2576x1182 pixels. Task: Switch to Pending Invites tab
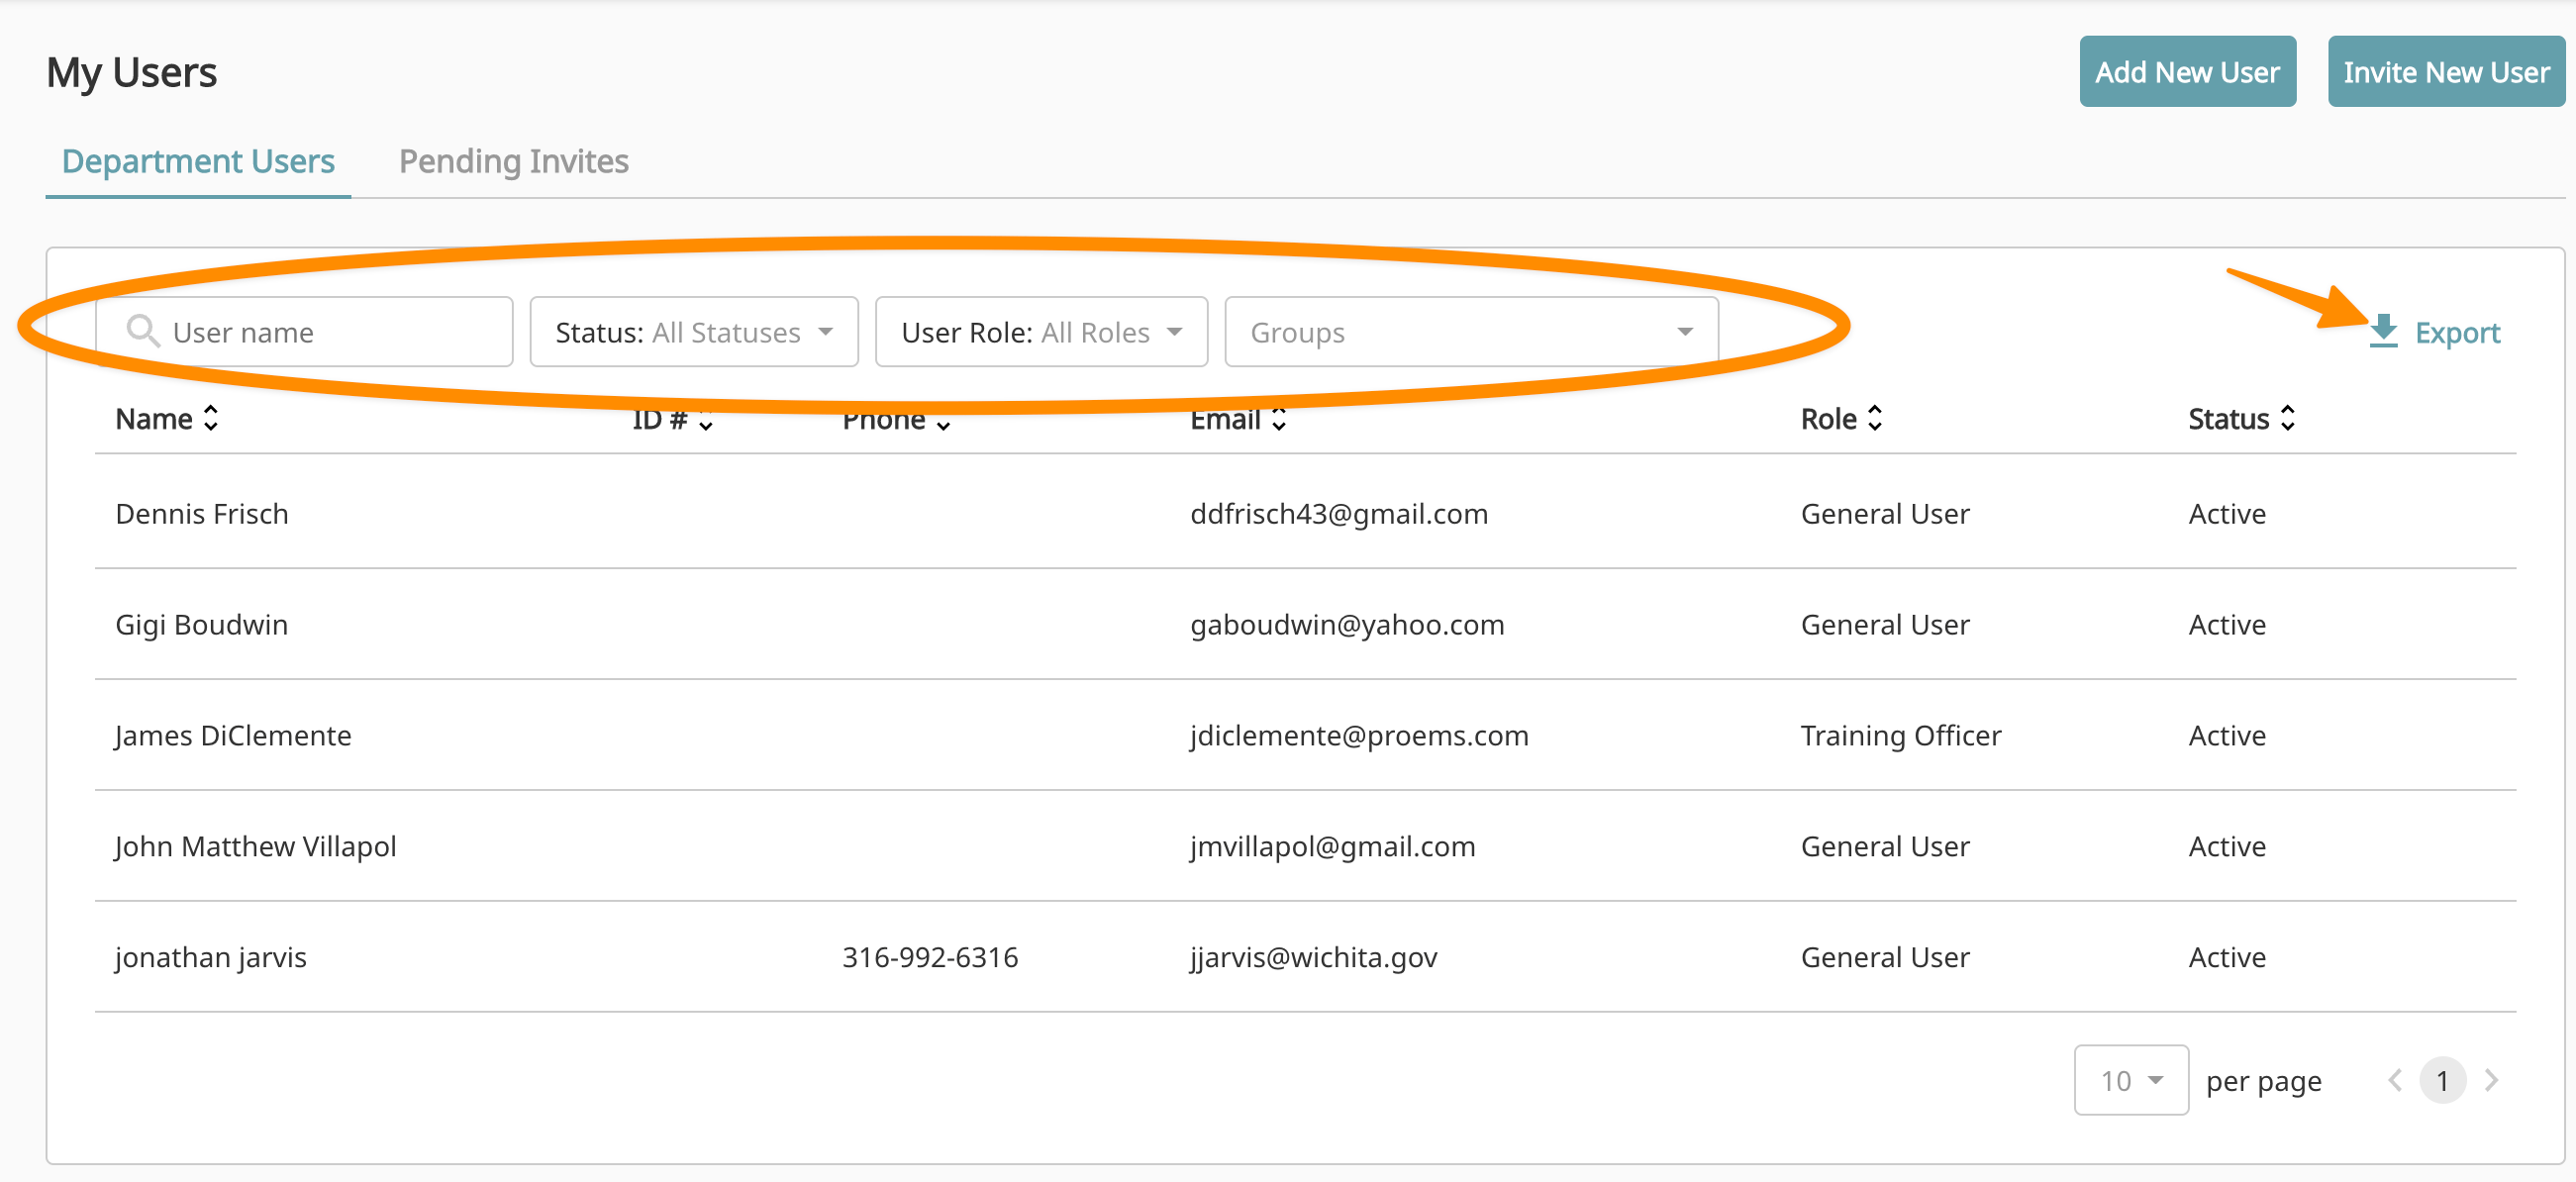coord(513,162)
